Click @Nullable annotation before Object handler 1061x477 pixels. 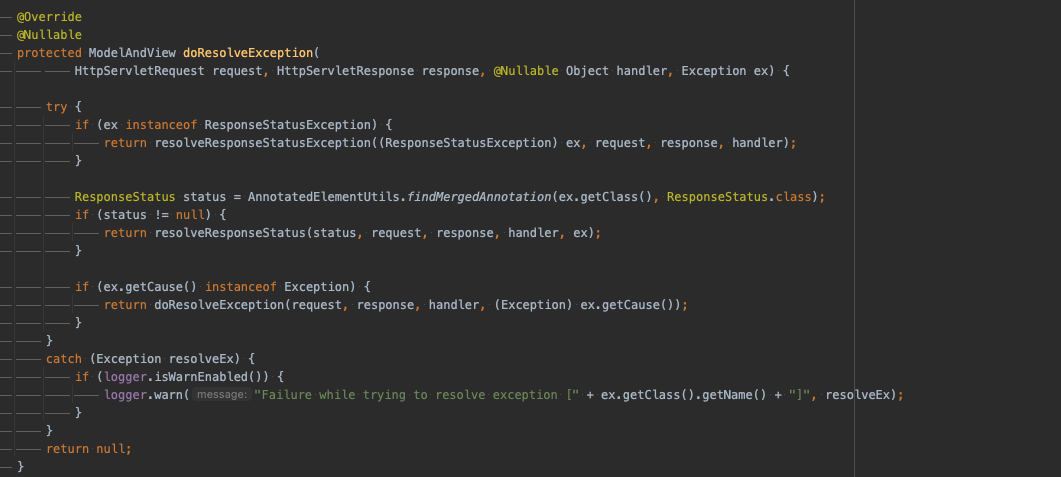526,71
